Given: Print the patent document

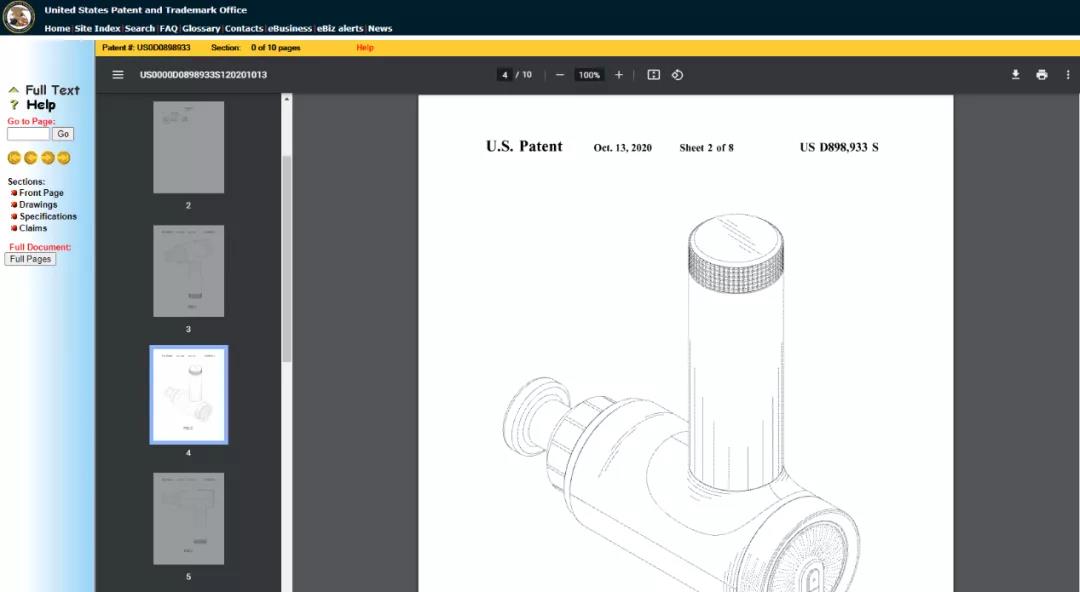Looking at the screenshot, I should coord(1041,74).
